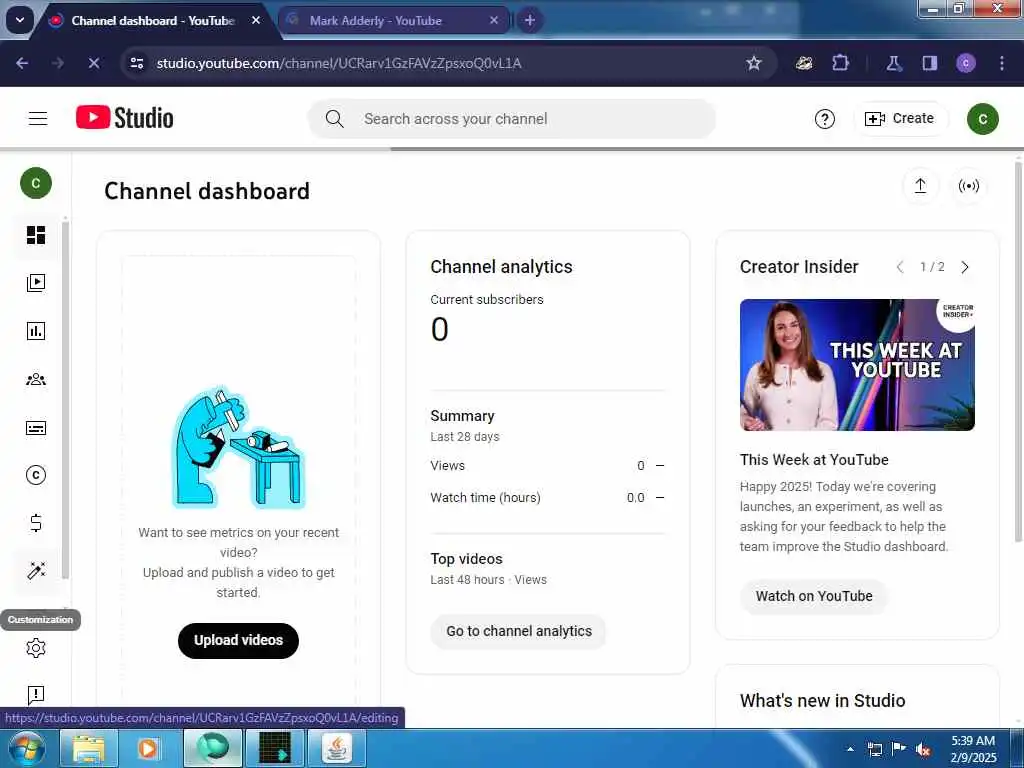This screenshot has height=768, width=1024.
Task: Open the Content sidebar icon
Action: point(36,283)
